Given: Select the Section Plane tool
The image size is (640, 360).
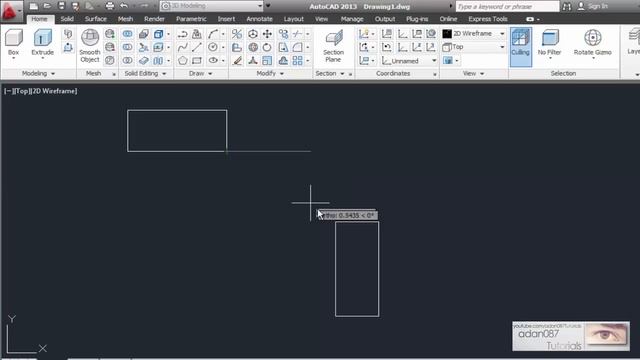Looking at the screenshot, I should pyautogui.click(x=333, y=47).
